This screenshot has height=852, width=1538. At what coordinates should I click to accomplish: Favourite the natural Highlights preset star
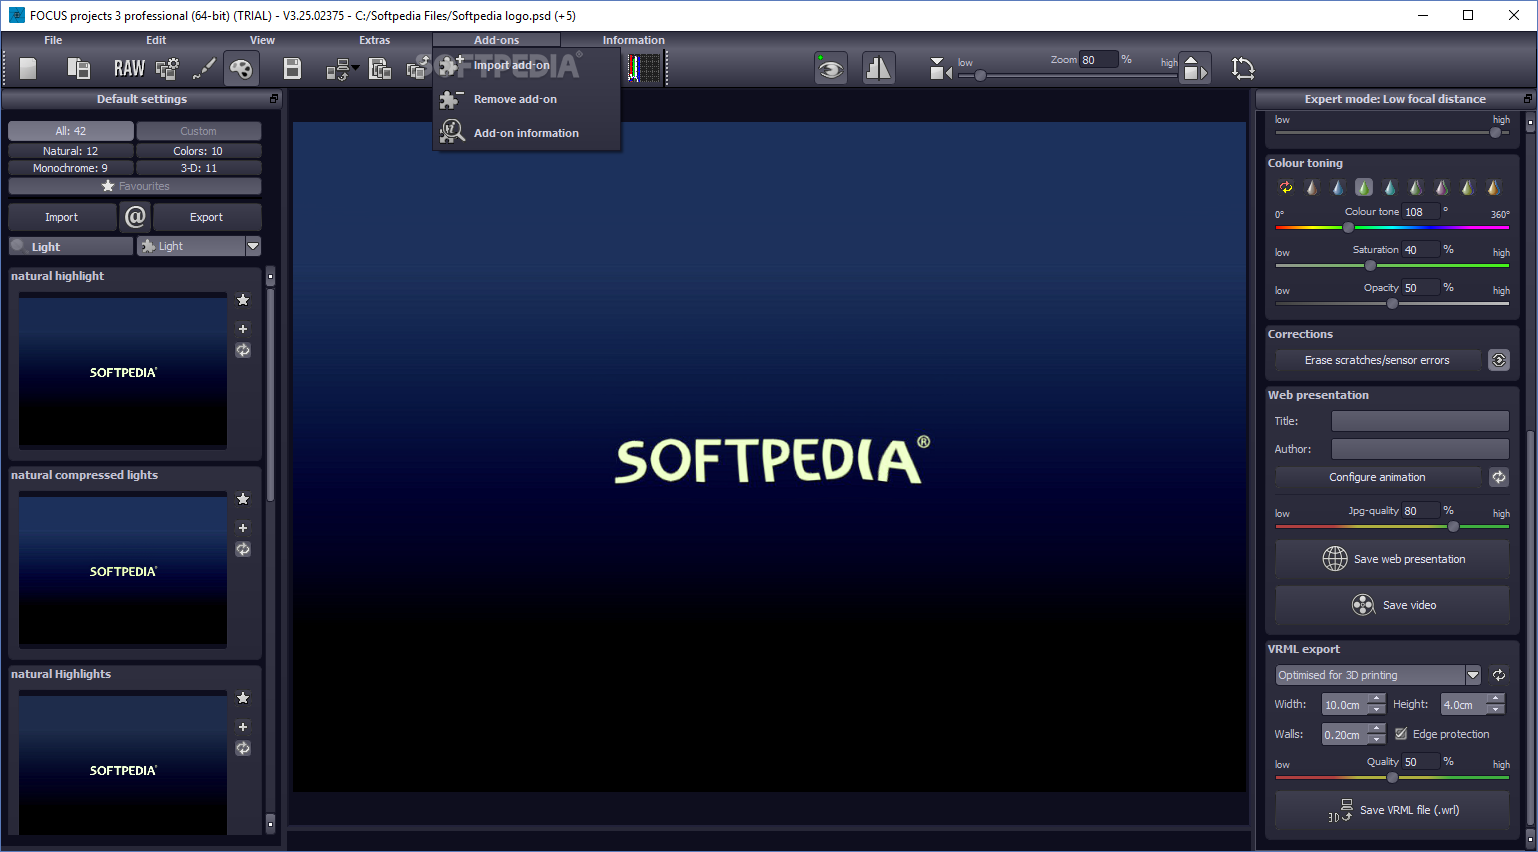coord(243,697)
